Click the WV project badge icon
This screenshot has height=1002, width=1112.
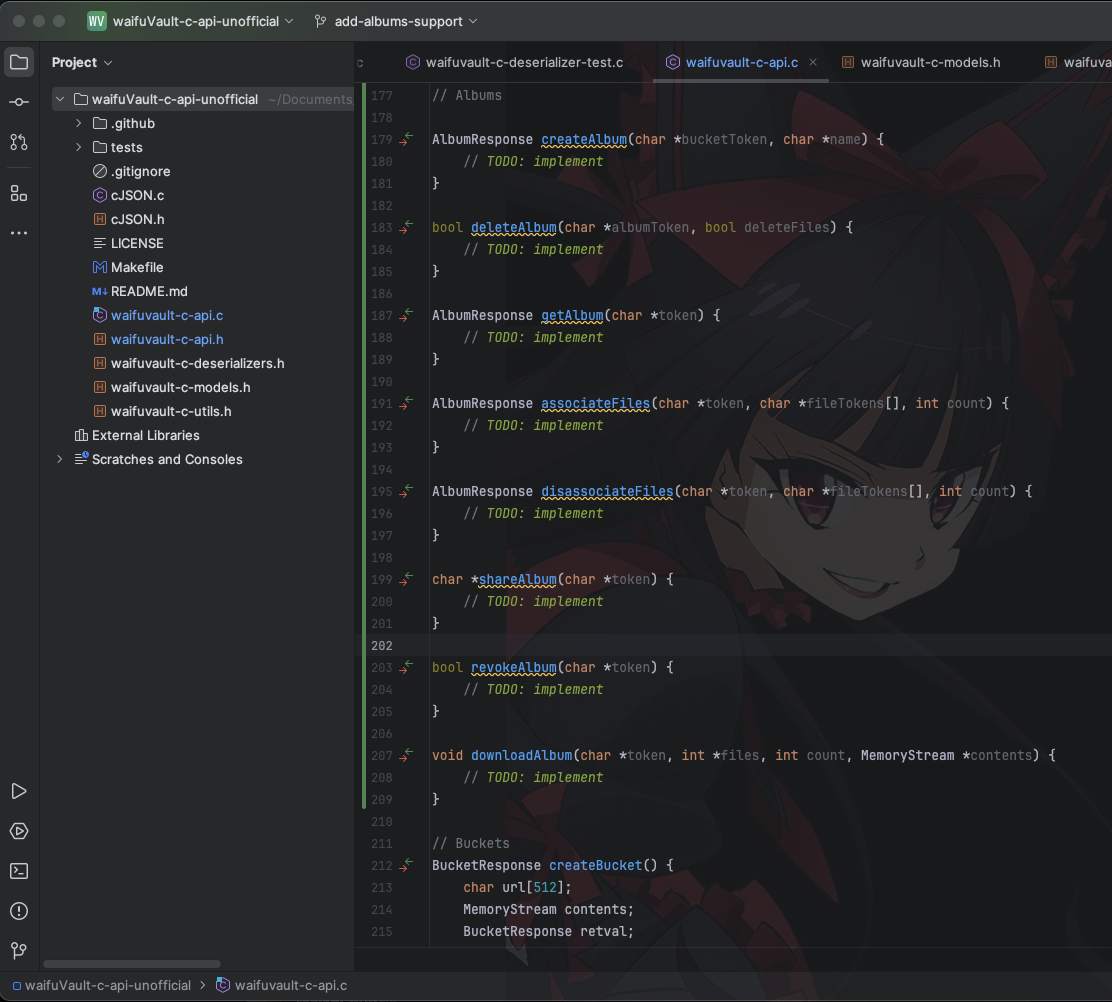(96, 21)
